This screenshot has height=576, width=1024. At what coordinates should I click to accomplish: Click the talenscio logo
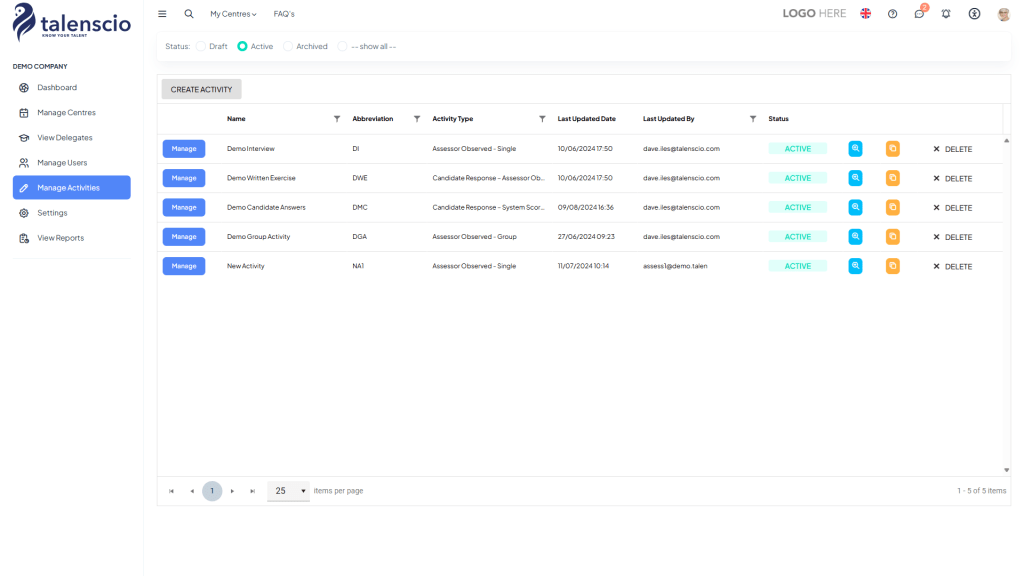(72, 22)
